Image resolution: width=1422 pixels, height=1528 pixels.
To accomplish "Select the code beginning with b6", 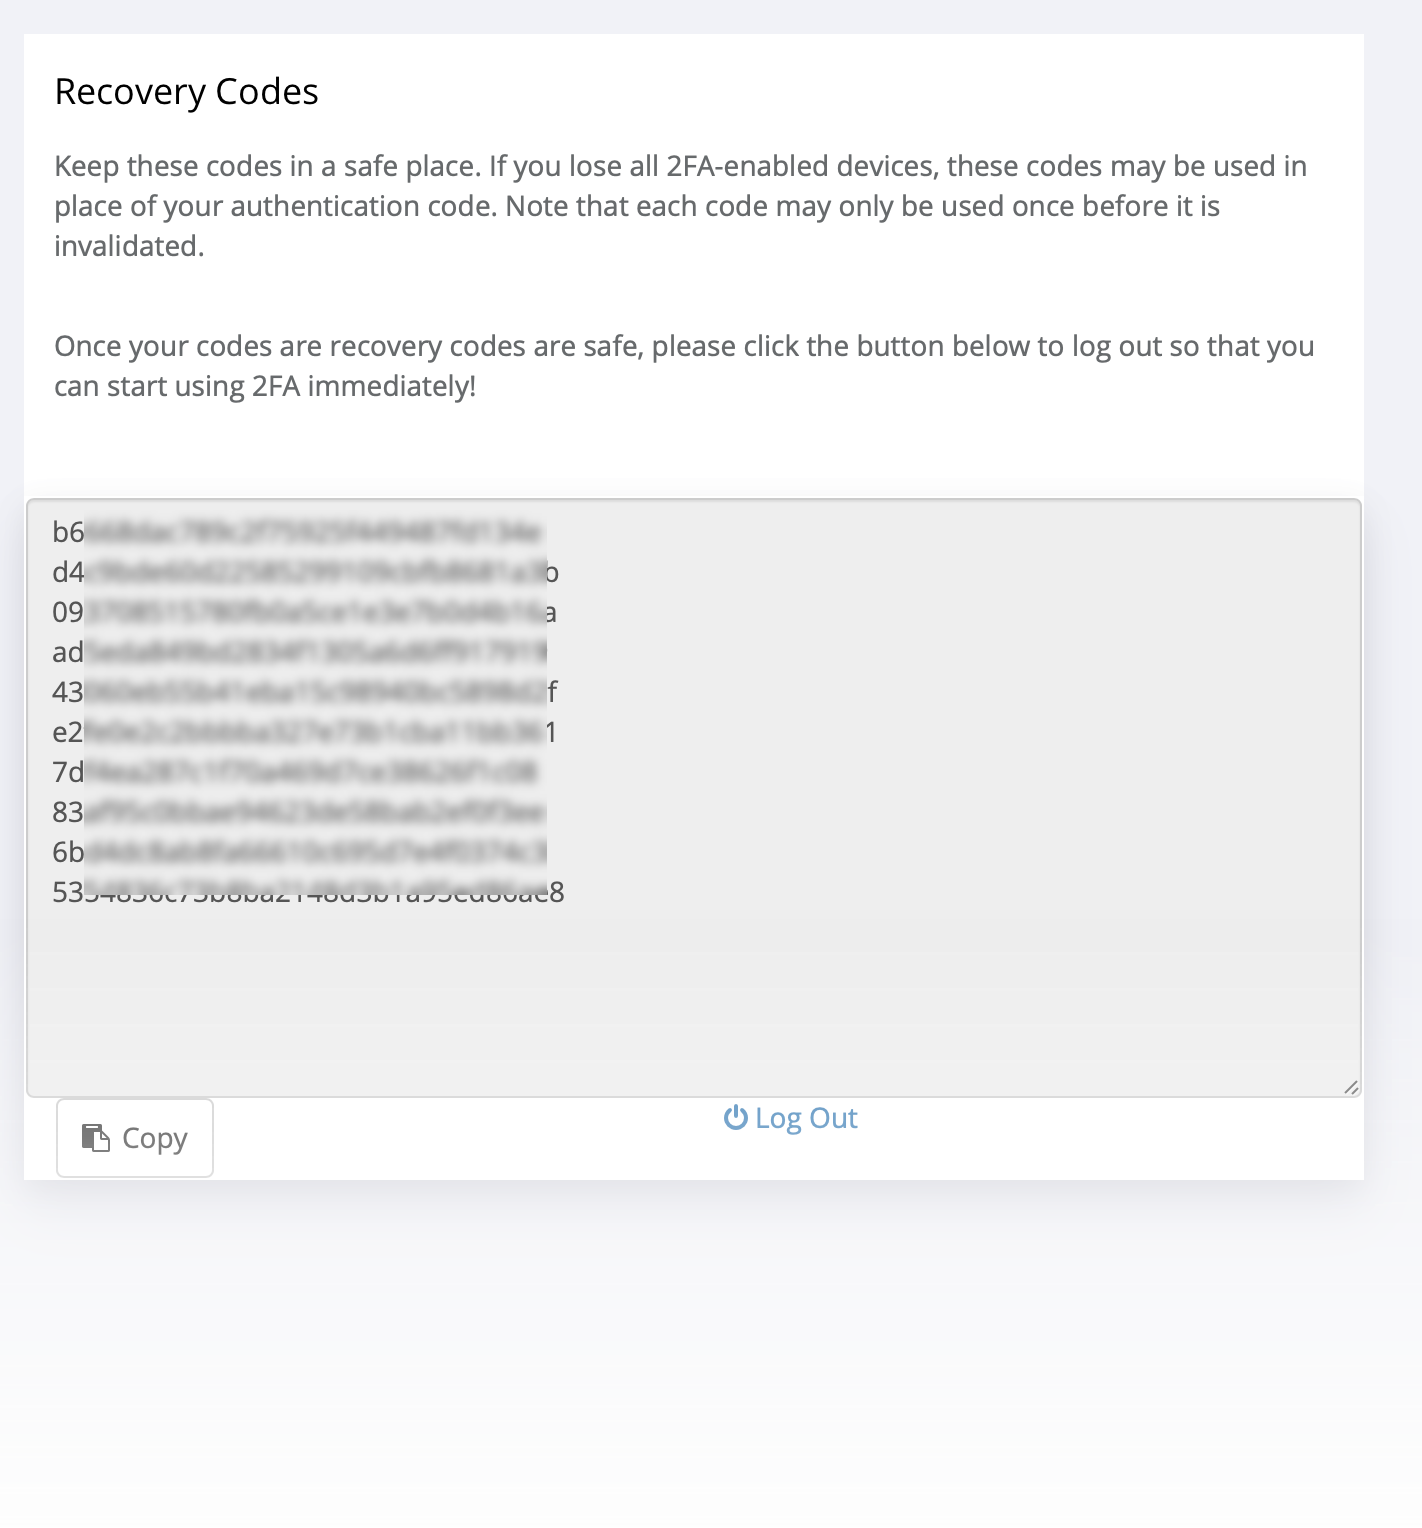I will (x=300, y=532).
